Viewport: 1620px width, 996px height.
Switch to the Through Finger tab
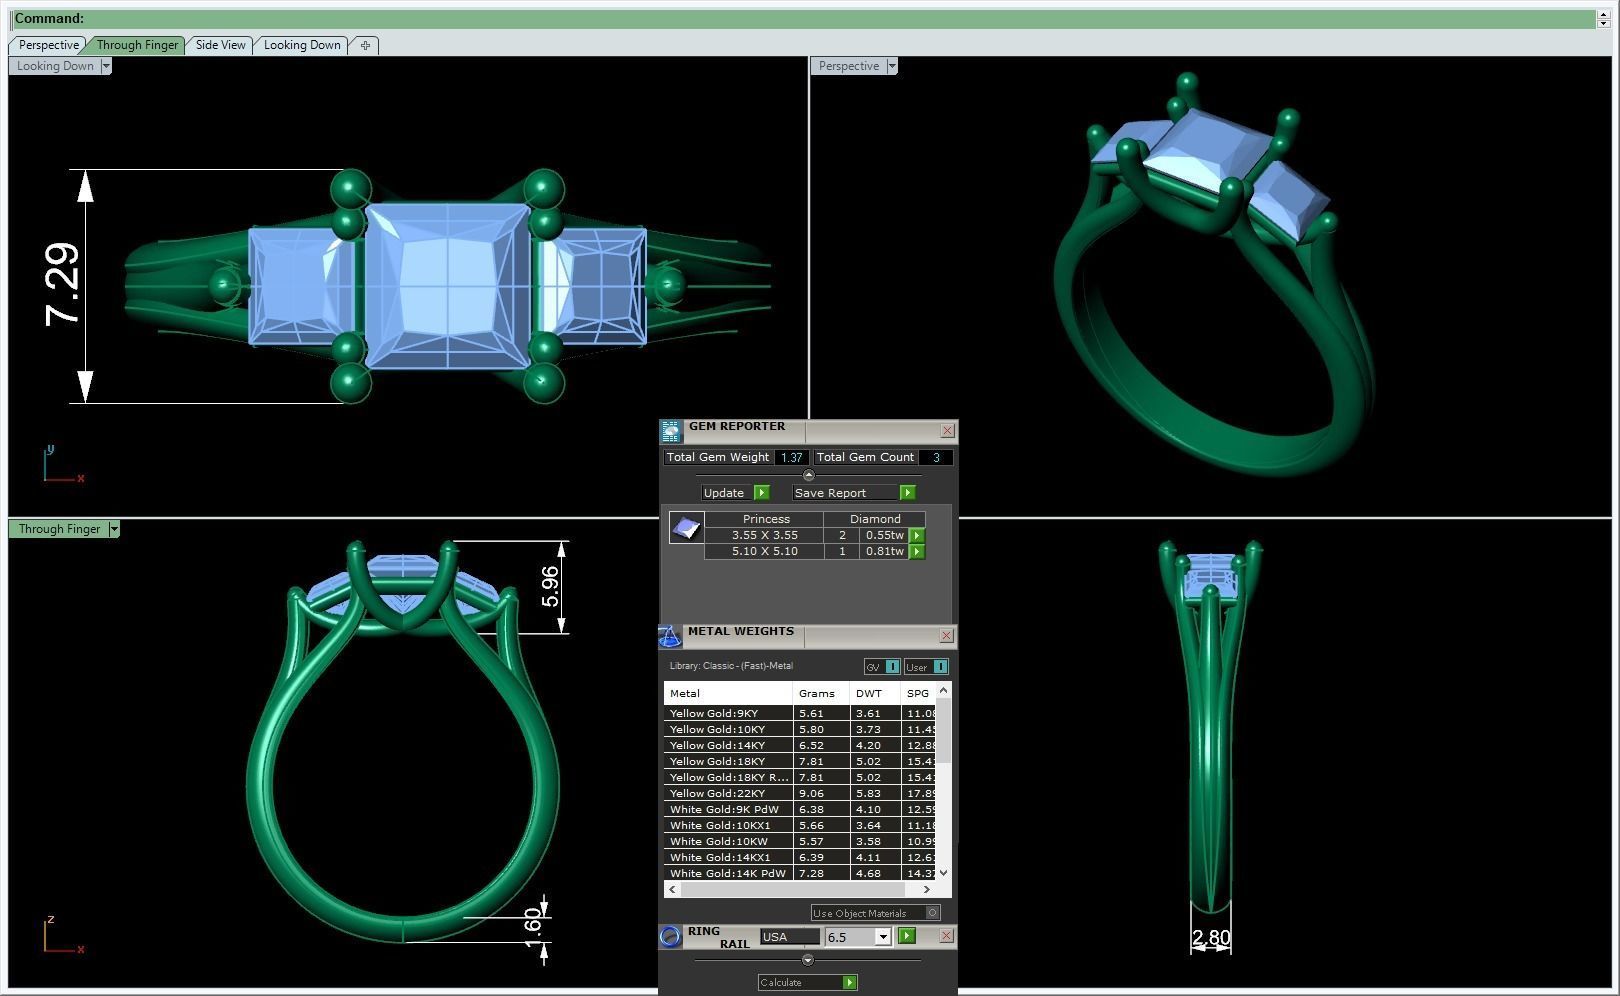(x=137, y=45)
